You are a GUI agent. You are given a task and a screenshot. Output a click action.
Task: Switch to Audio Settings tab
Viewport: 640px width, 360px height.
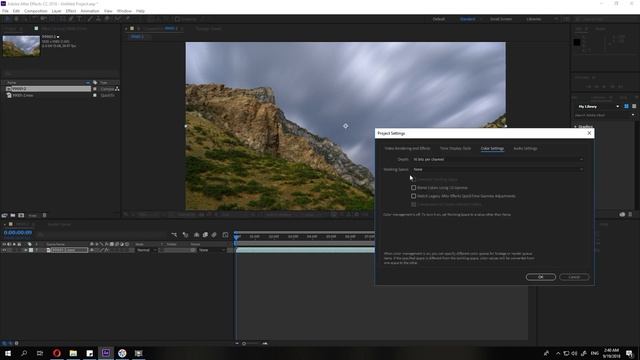click(x=525, y=149)
